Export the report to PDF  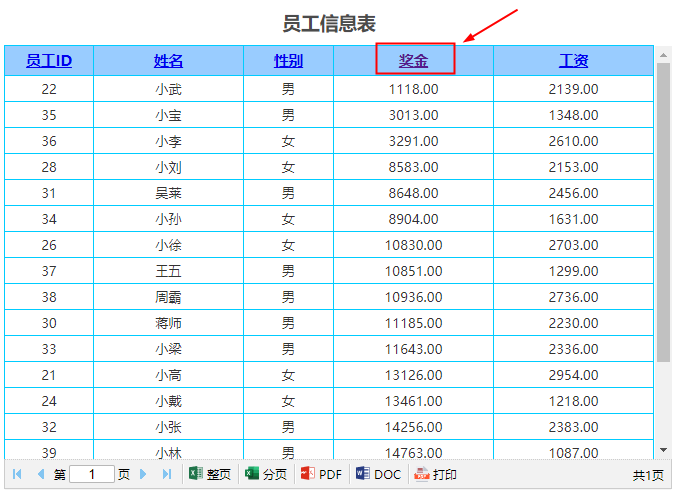click(x=321, y=474)
